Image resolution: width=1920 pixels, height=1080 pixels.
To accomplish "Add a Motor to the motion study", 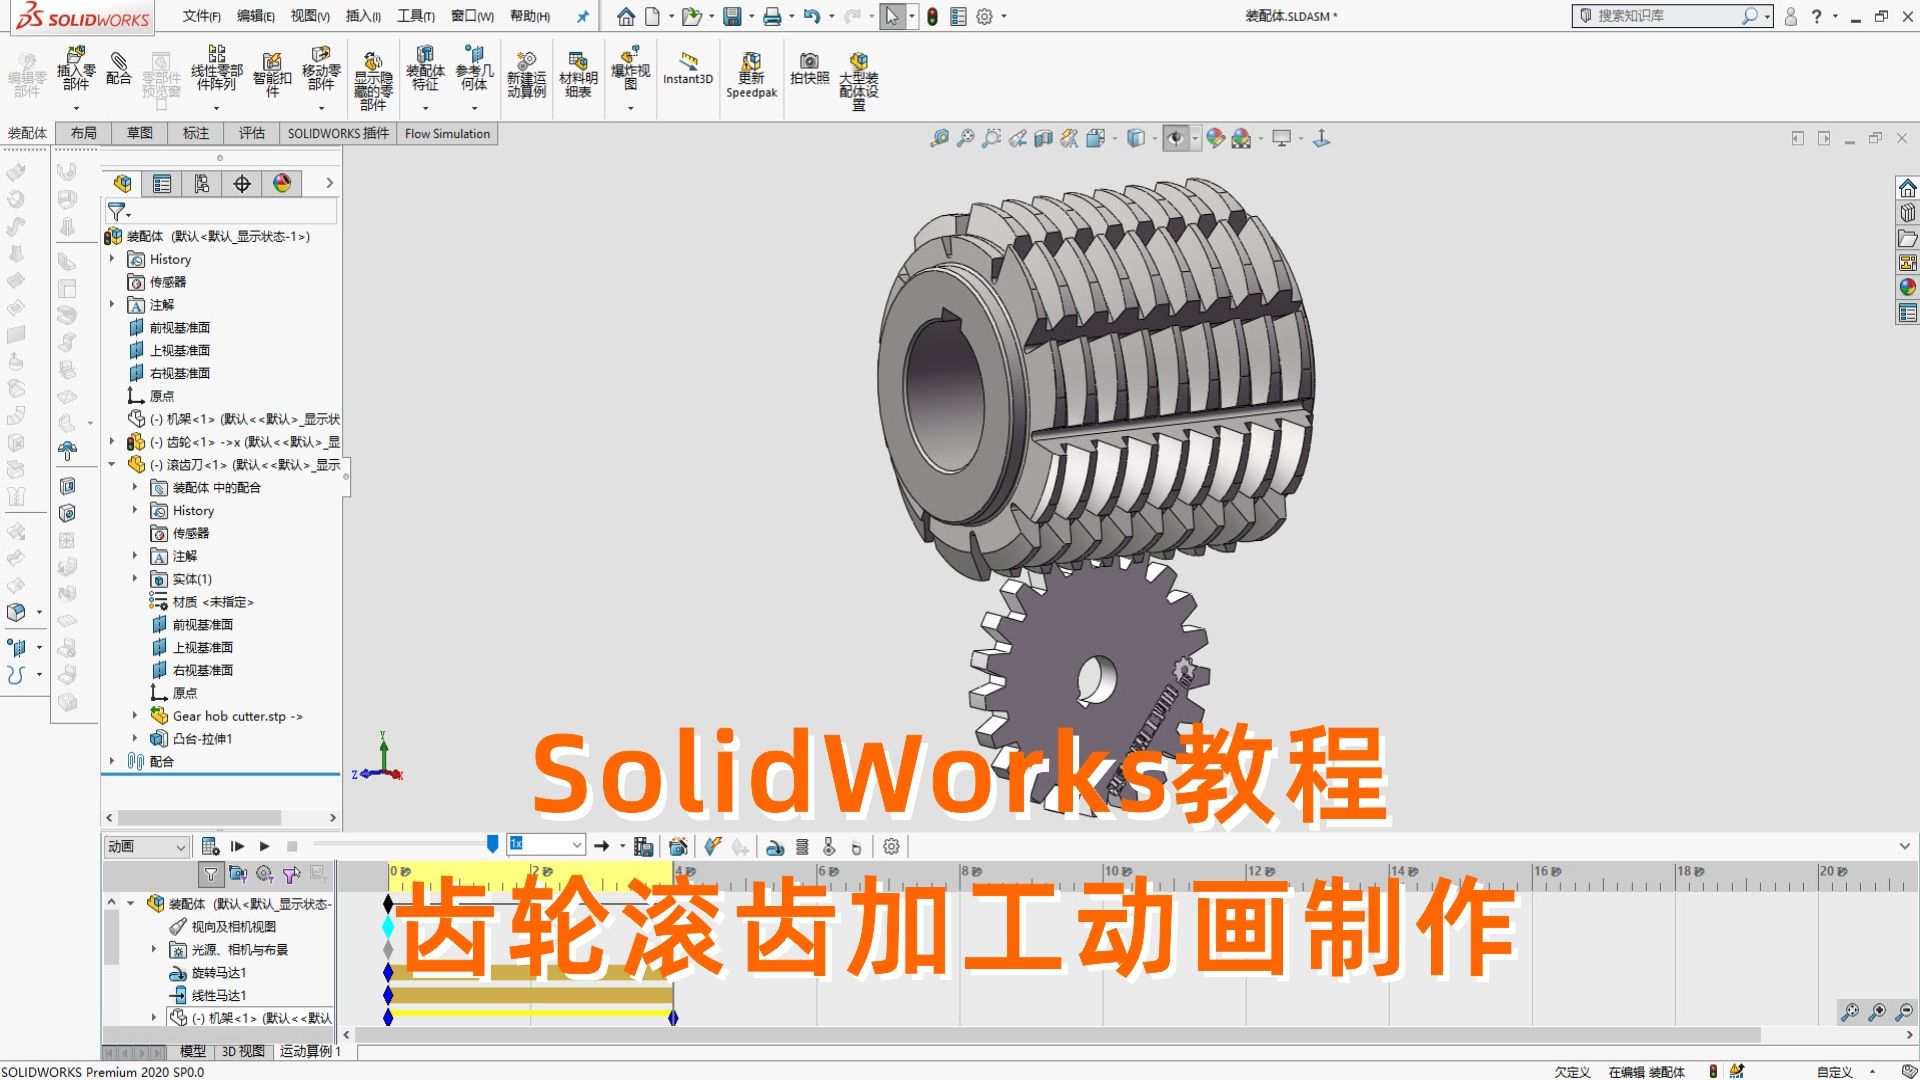I will tap(778, 846).
